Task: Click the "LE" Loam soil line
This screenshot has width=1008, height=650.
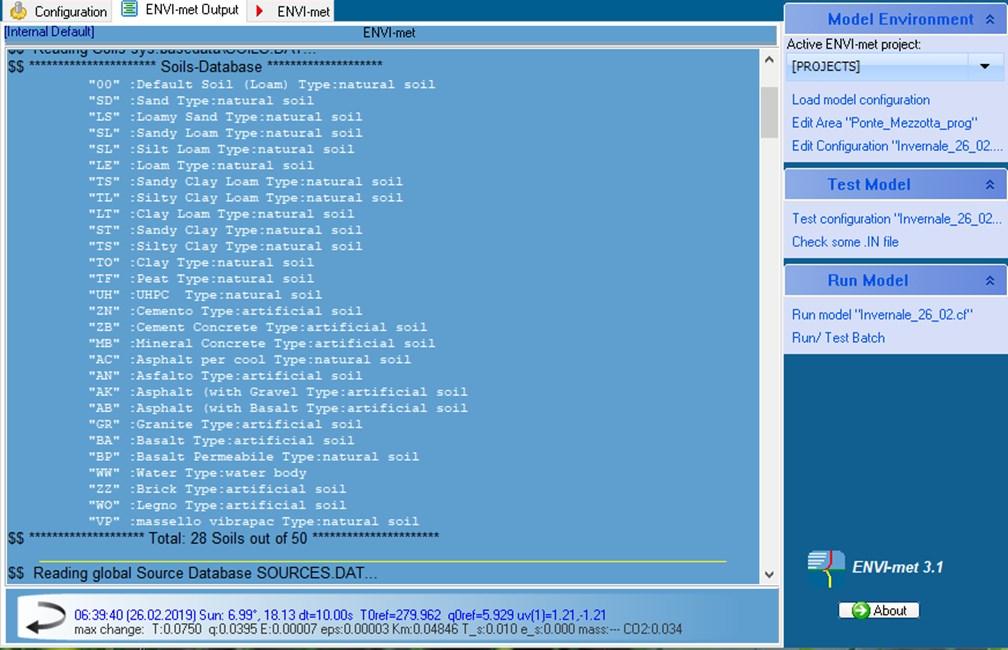Action: click(201, 165)
